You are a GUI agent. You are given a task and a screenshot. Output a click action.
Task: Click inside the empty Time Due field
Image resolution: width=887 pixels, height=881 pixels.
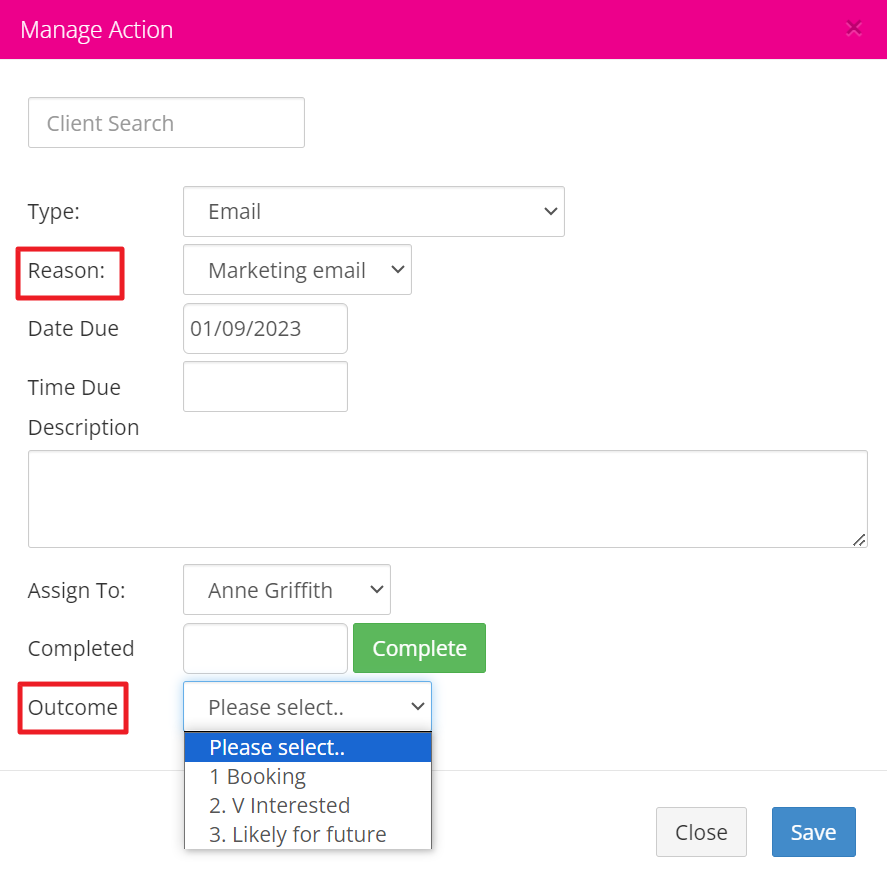click(x=264, y=386)
